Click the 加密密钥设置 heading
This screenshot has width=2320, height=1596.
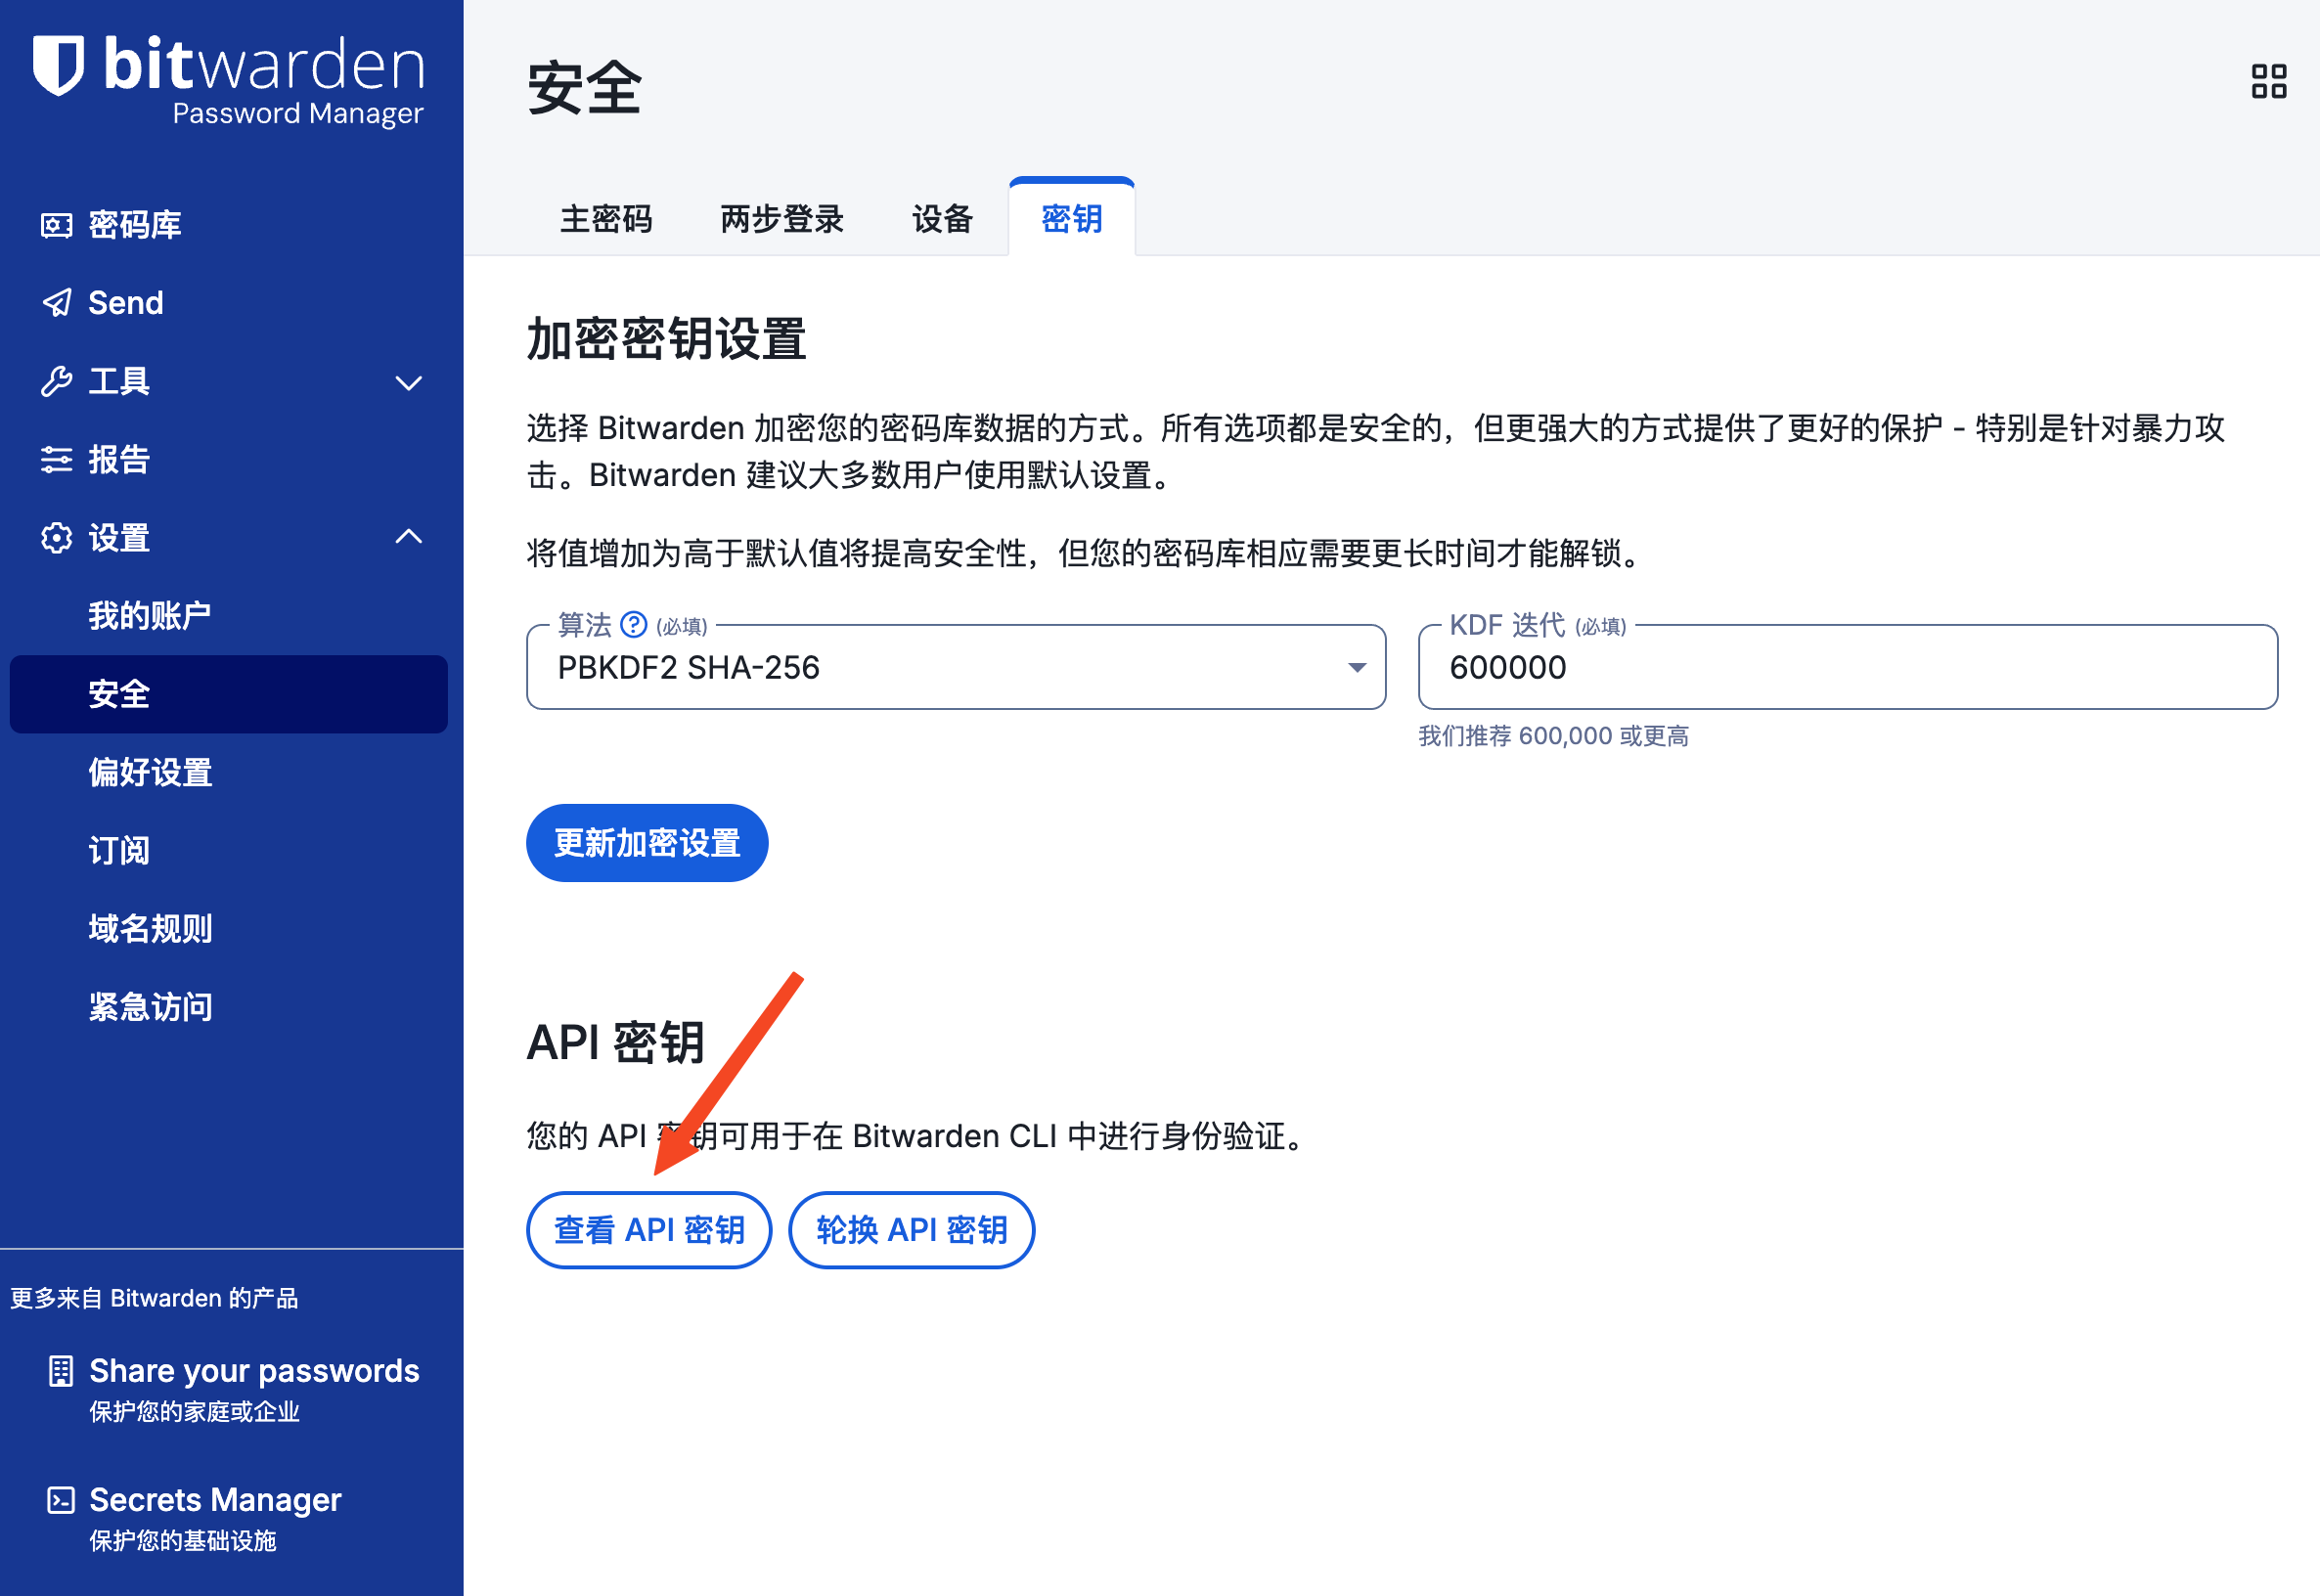[666, 339]
